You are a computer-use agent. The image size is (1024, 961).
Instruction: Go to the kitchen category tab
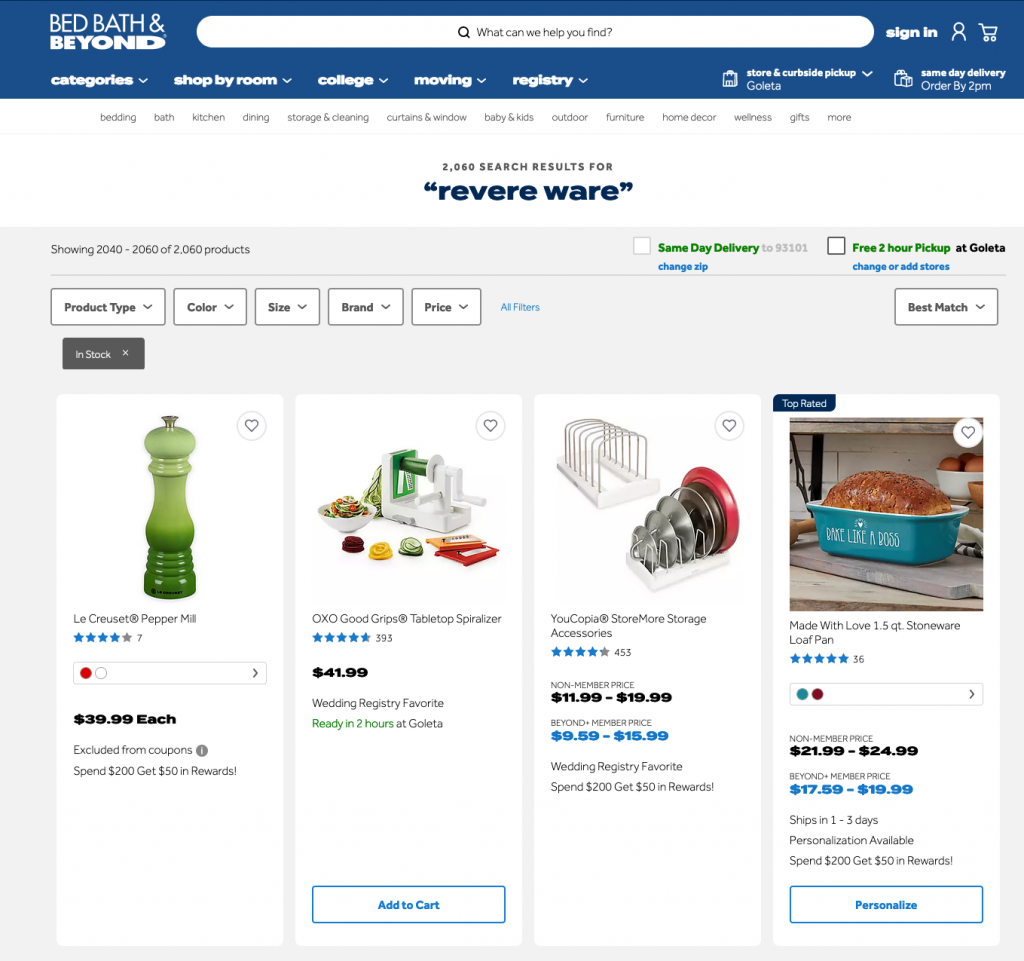click(x=208, y=118)
